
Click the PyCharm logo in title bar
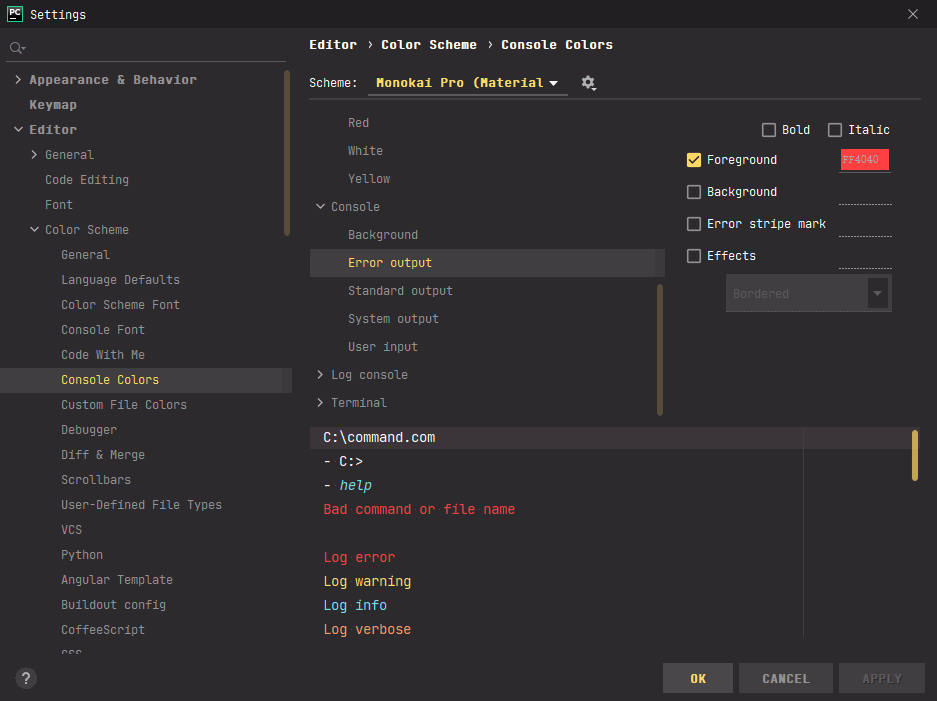point(15,14)
